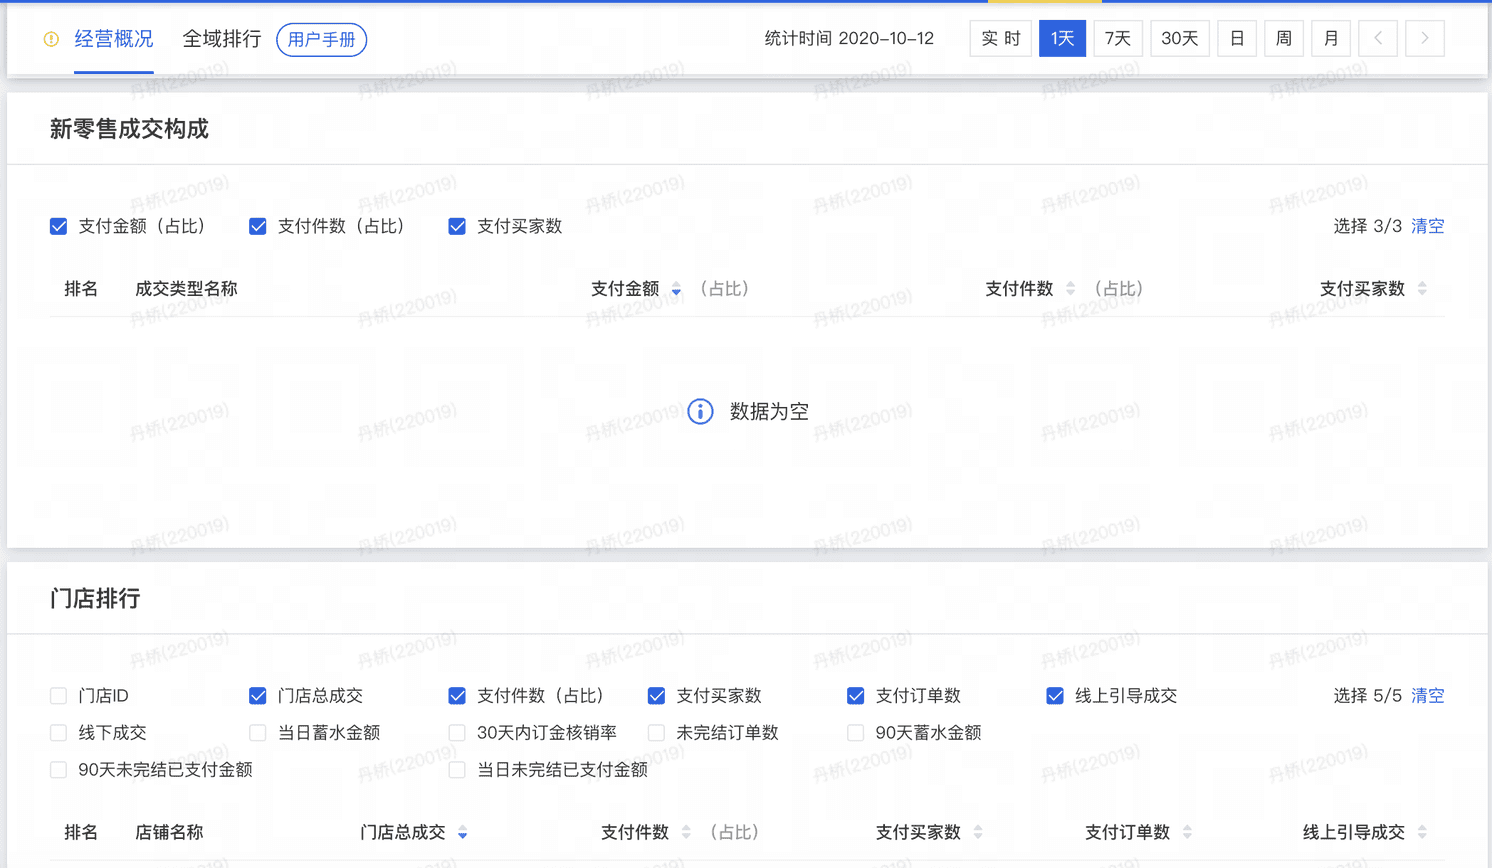Select 30天 time range
Screen dimensions: 1492x868
1180,38
